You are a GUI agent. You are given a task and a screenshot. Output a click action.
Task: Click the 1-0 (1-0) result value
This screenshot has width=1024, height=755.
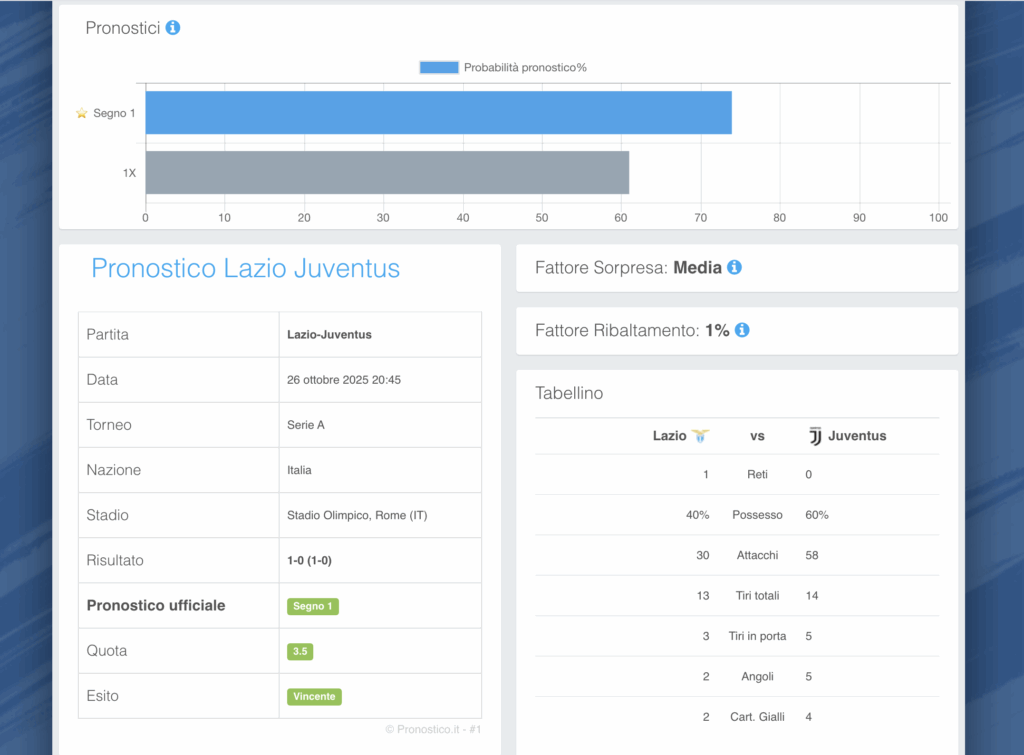coord(309,561)
